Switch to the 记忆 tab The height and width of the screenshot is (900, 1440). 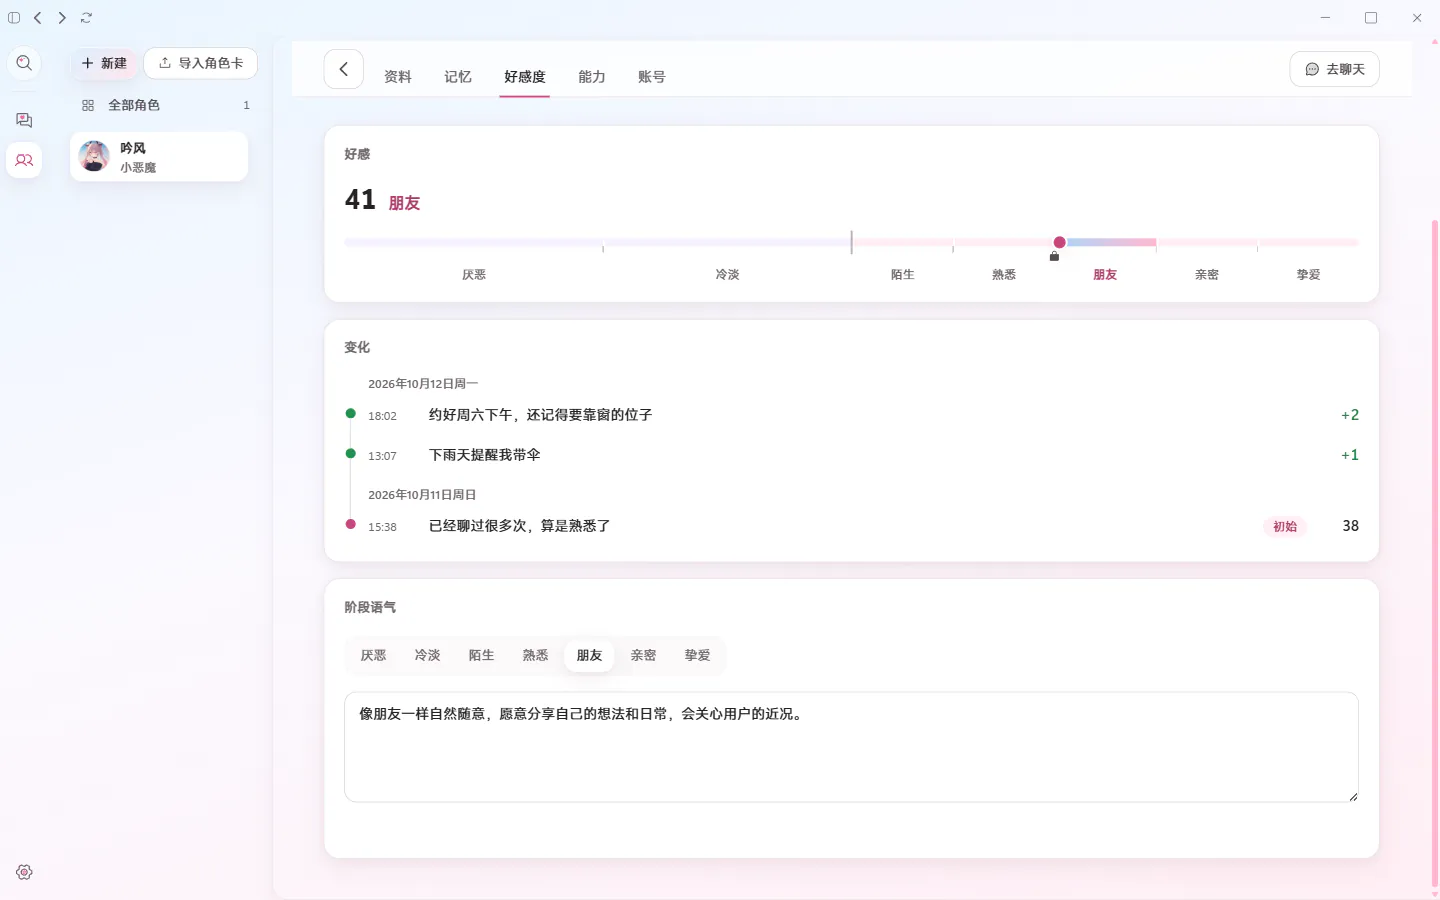458,77
